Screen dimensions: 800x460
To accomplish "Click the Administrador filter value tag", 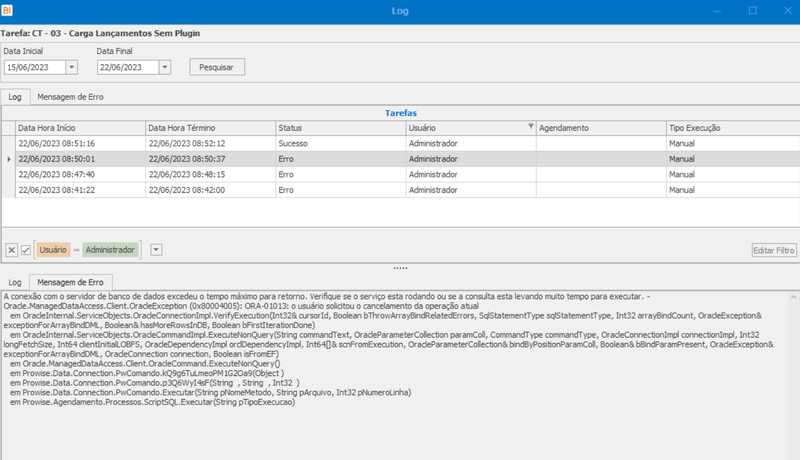I will (110, 250).
